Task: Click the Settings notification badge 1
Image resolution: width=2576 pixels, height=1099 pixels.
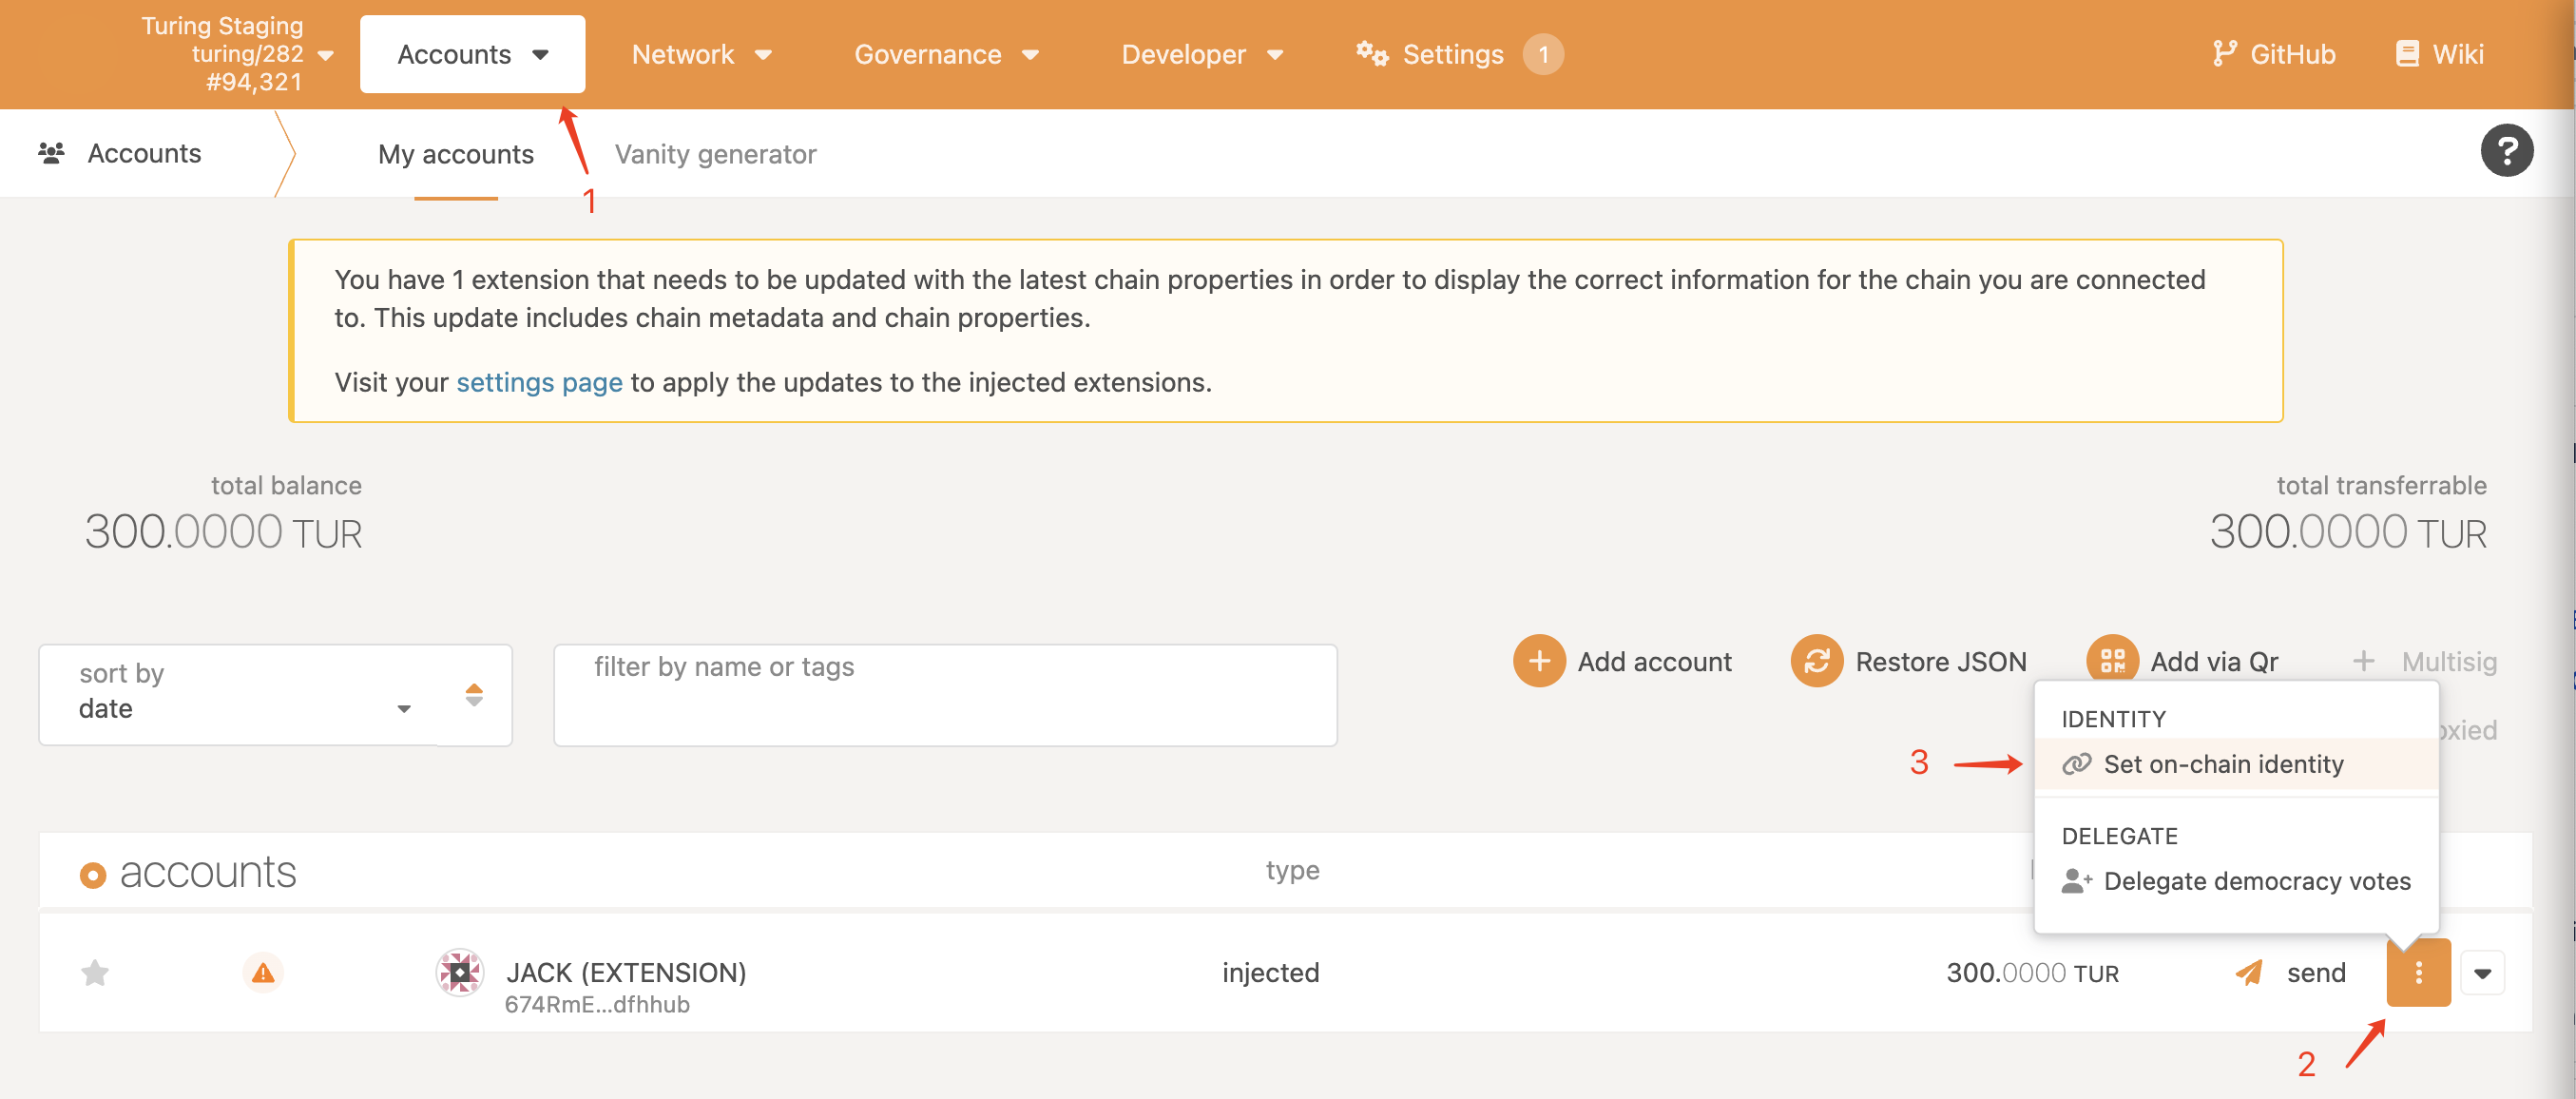Action: [x=1543, y=54]
